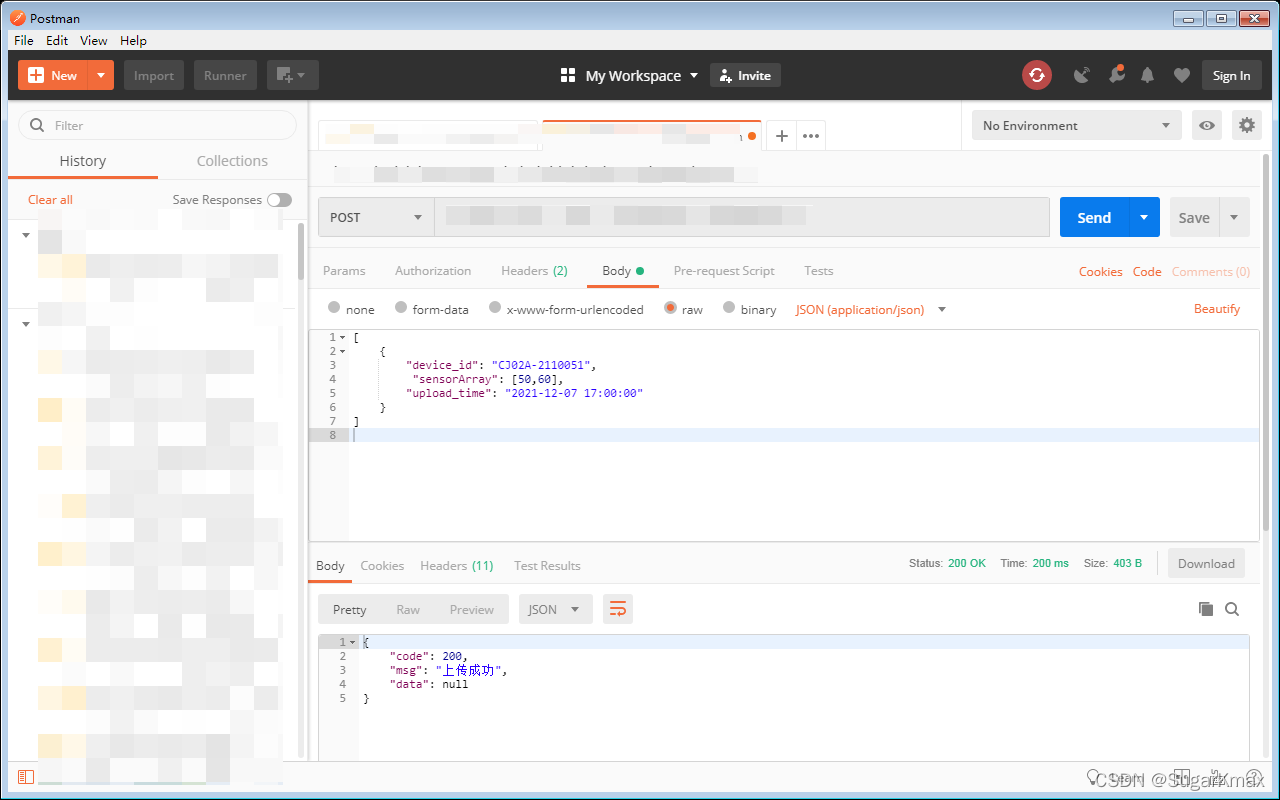This screenshot has height=800, width=1280.
Task: Click the sync status icon
Action: coord(1037,75)
